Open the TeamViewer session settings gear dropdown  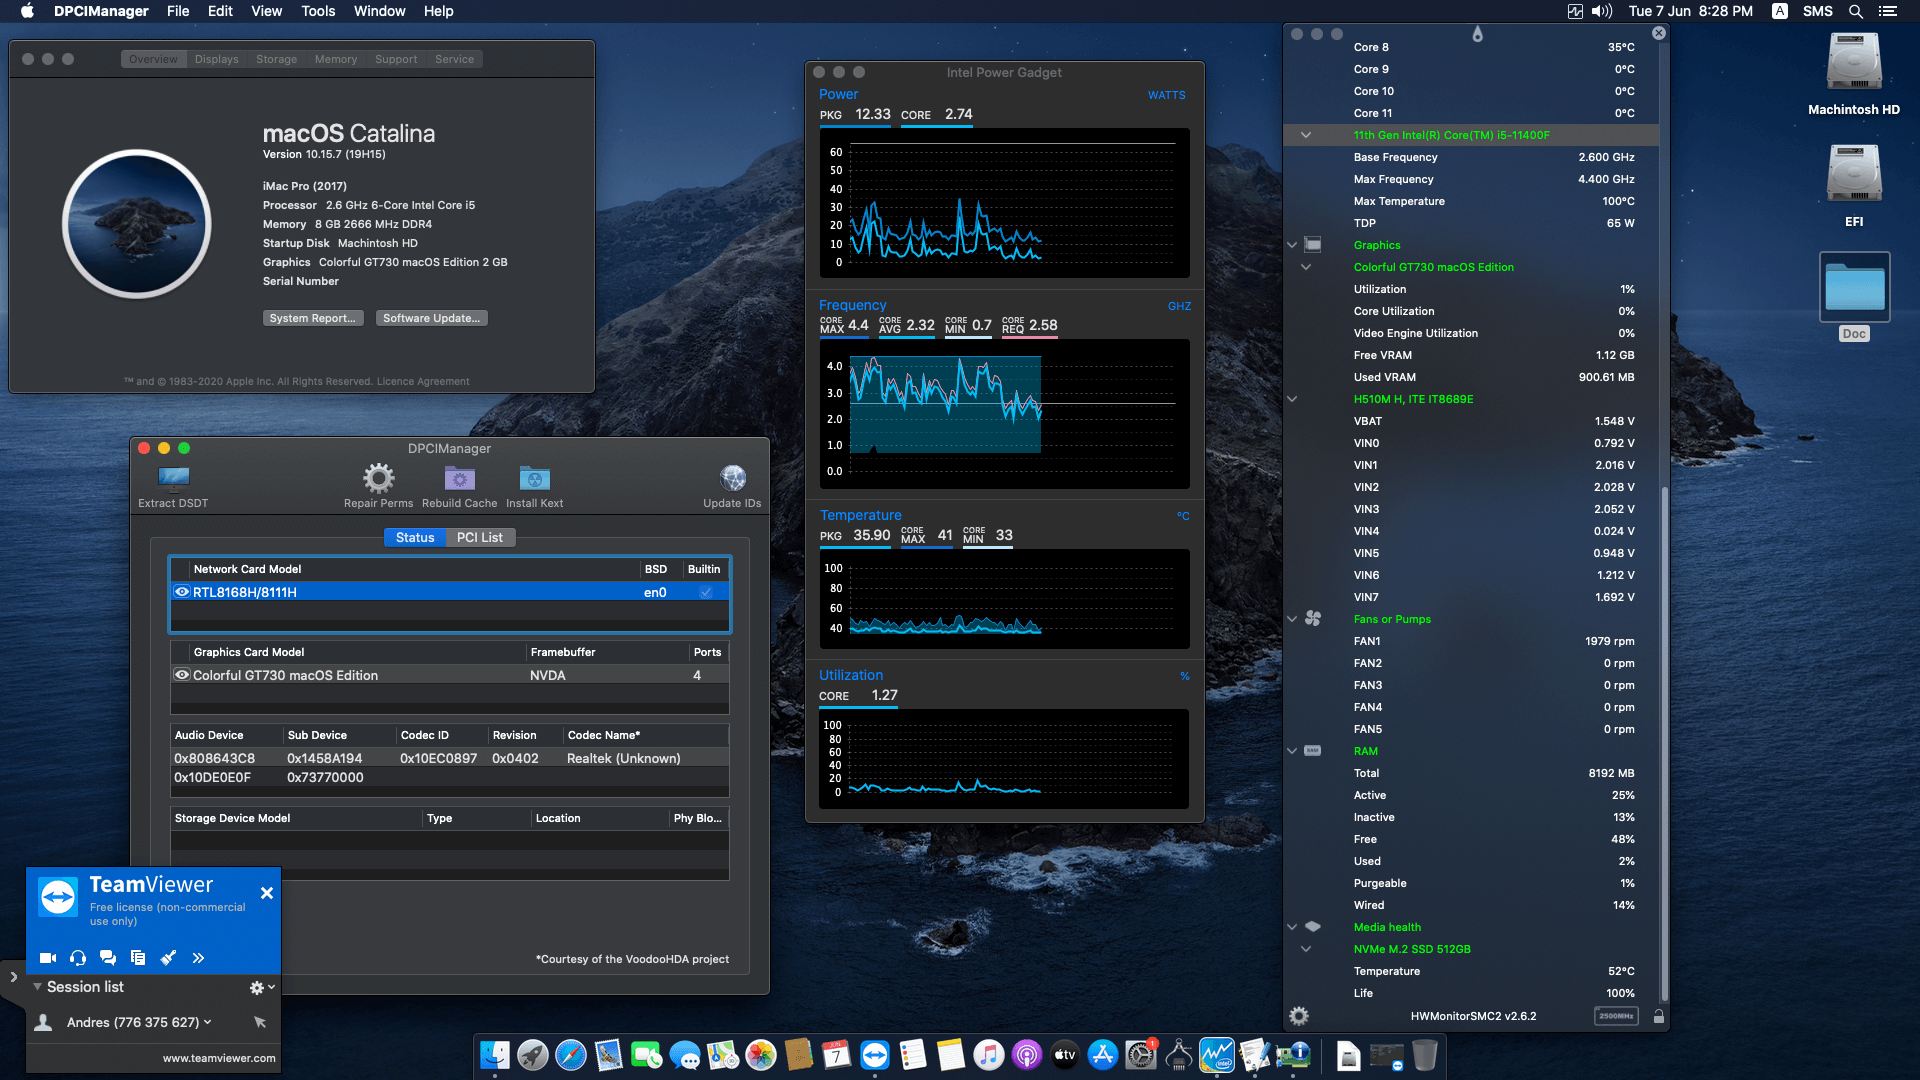[262, 987]
